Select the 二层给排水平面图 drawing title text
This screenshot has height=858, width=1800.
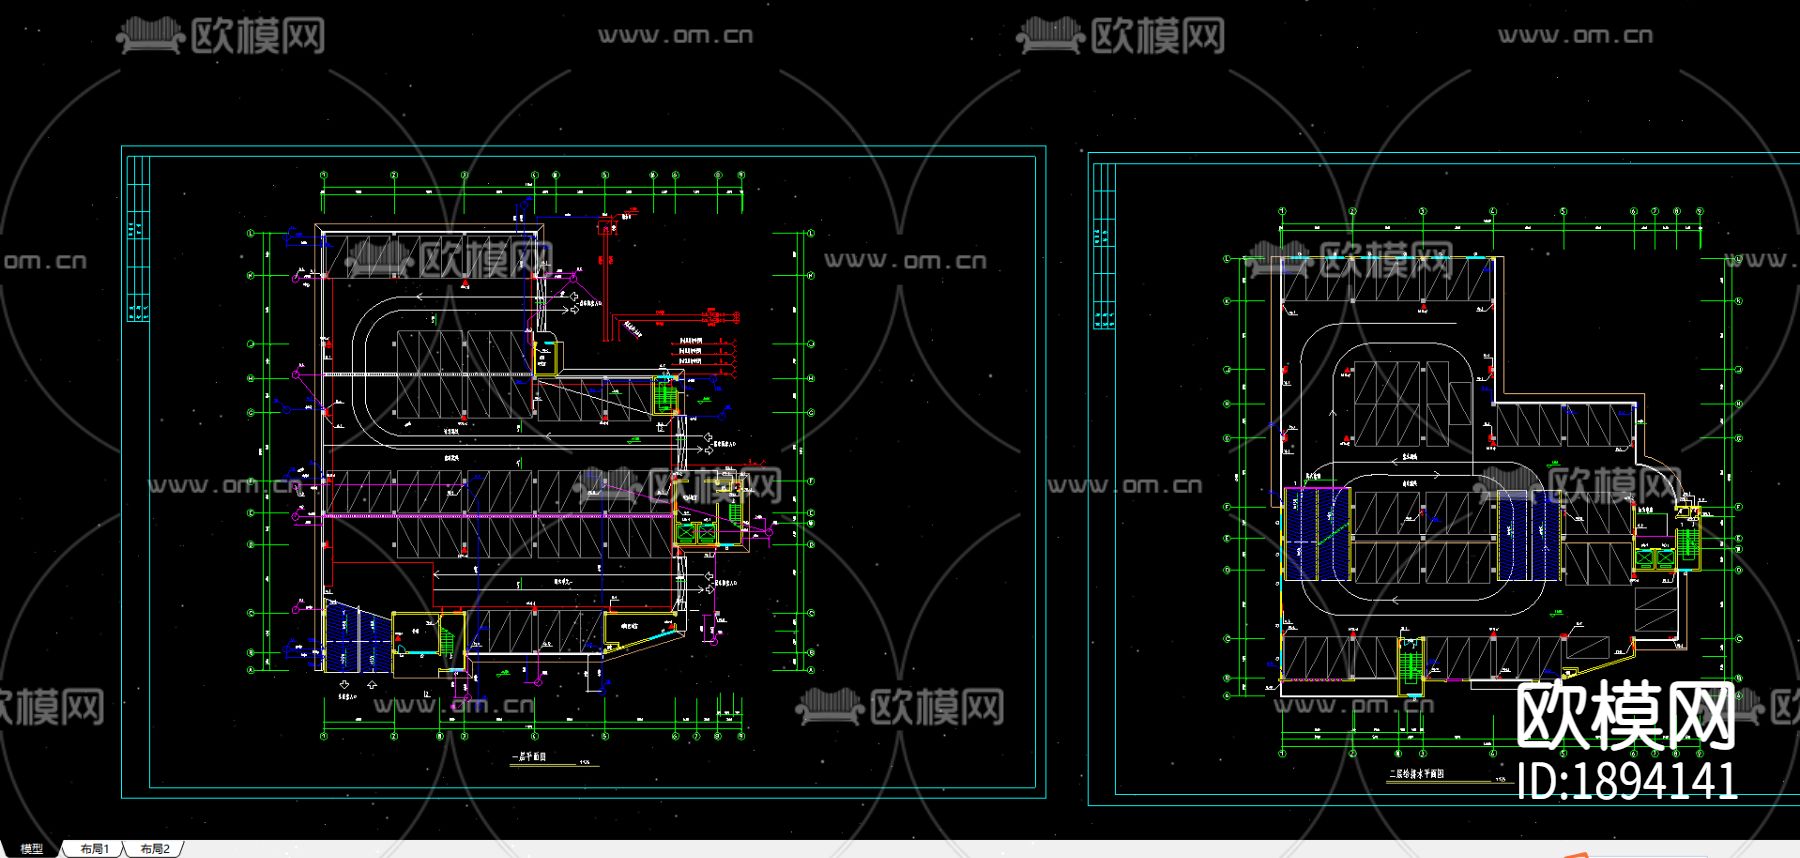1416,774
